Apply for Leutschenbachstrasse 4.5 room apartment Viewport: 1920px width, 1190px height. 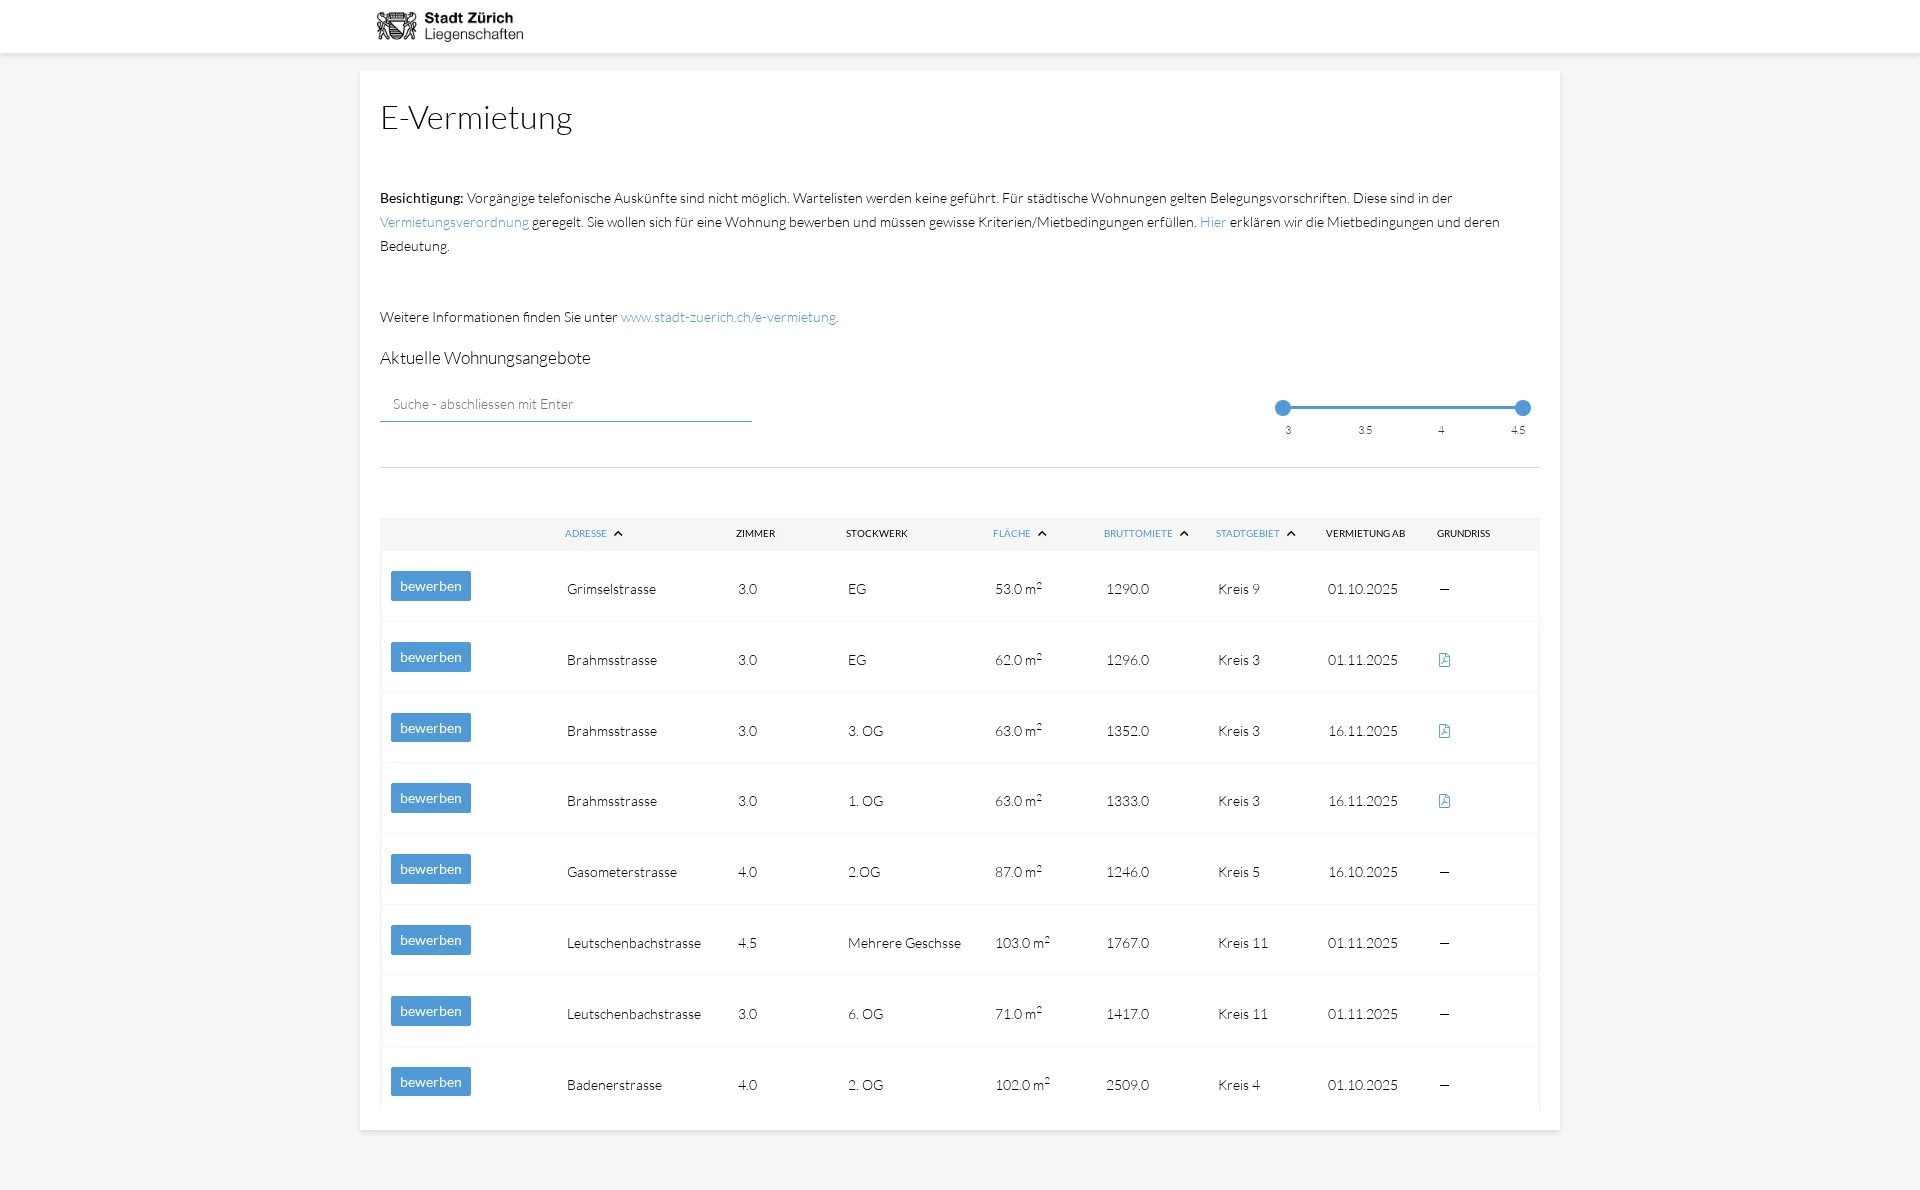[x=431, y=940]
